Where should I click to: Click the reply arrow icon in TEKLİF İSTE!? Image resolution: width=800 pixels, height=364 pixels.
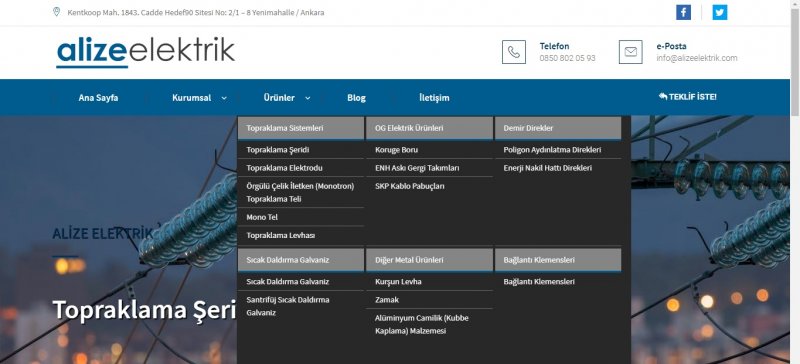[663, 96]
